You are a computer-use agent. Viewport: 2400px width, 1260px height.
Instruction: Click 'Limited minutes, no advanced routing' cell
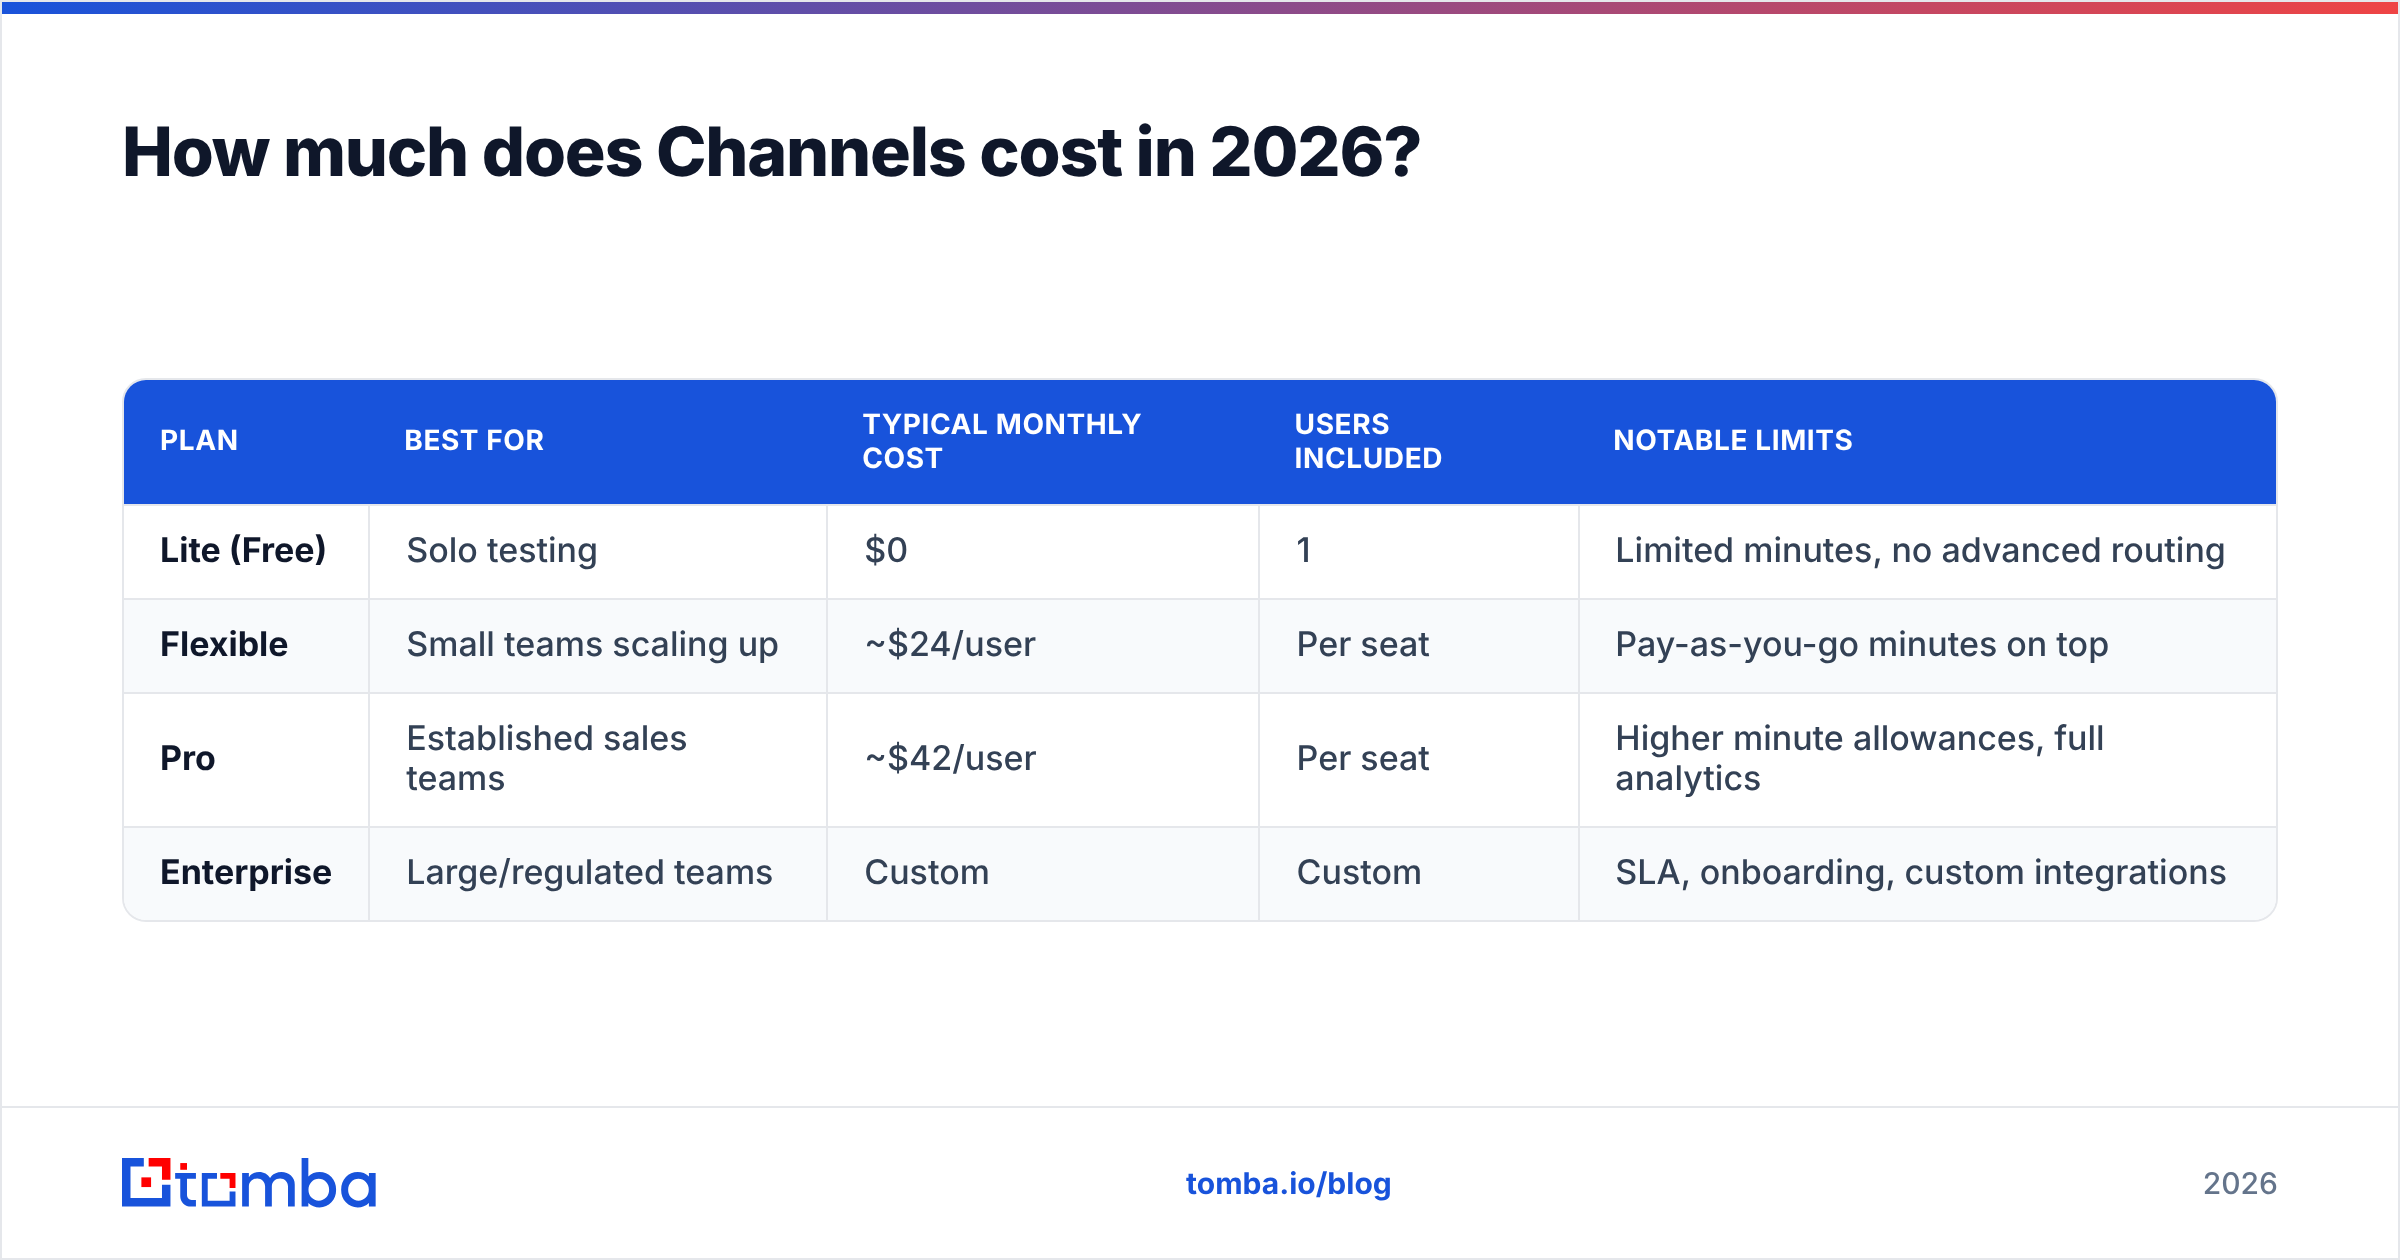(x=1928, y=551)
